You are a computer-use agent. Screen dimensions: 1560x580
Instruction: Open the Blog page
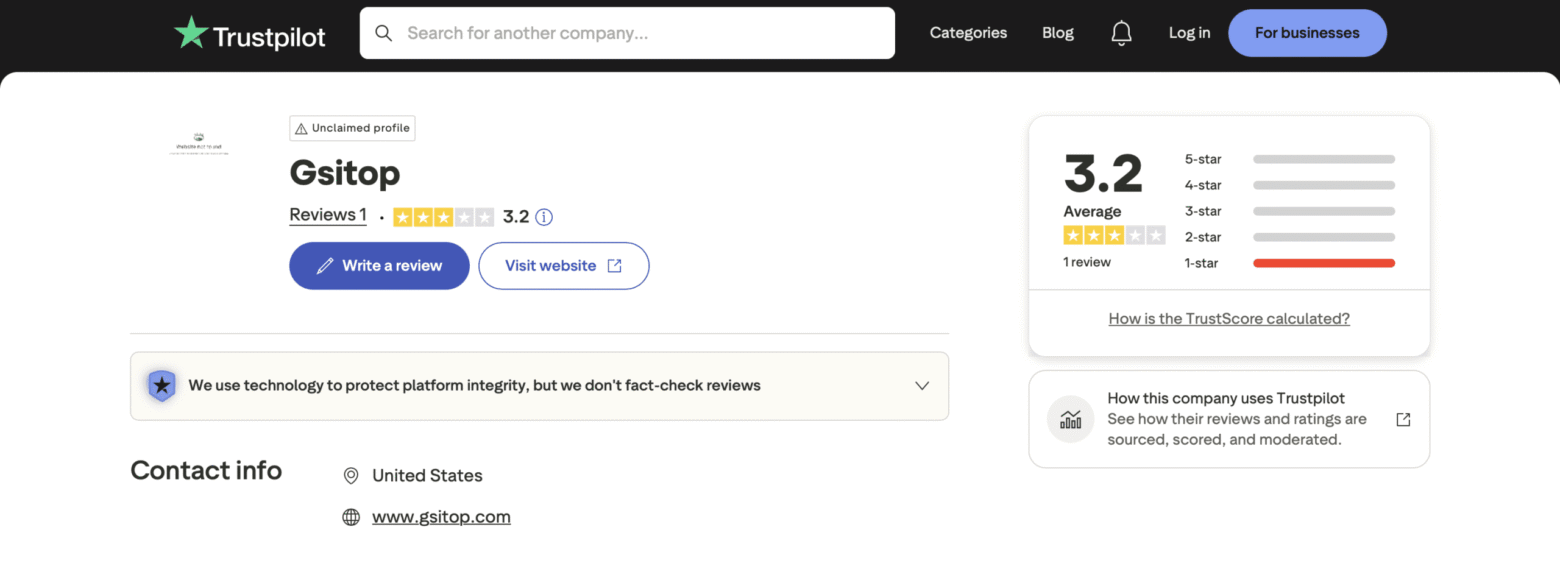coord(1057,32)
